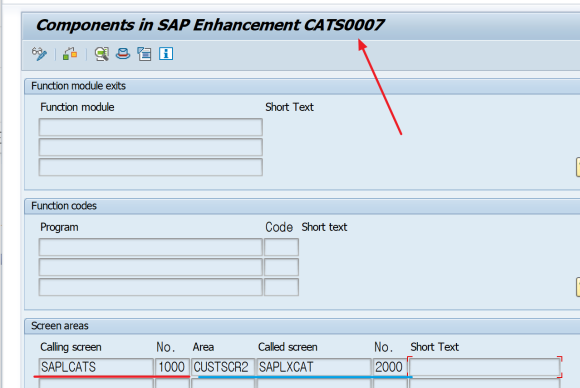
Task: Click the first Code field next to Program
Action: coord(281,247)
